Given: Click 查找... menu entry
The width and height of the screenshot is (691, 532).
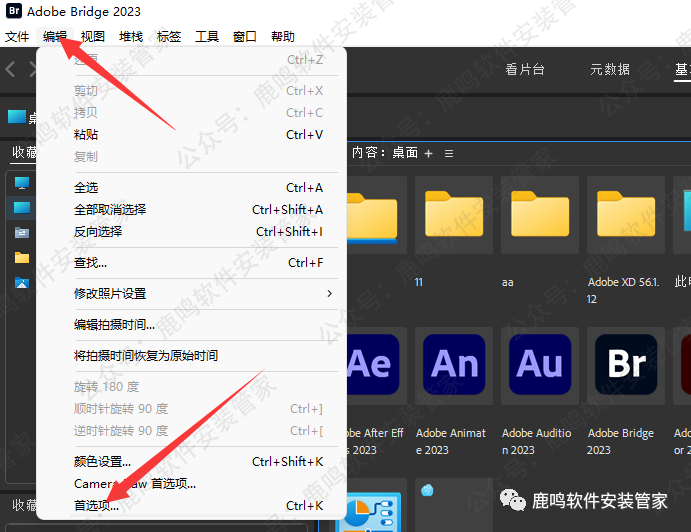Looking at the screenshot, I should [90, 263].
